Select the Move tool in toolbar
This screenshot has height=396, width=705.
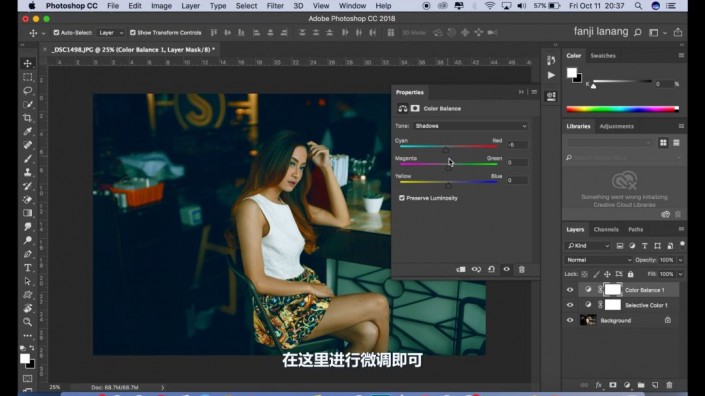(x=27, y=63)
